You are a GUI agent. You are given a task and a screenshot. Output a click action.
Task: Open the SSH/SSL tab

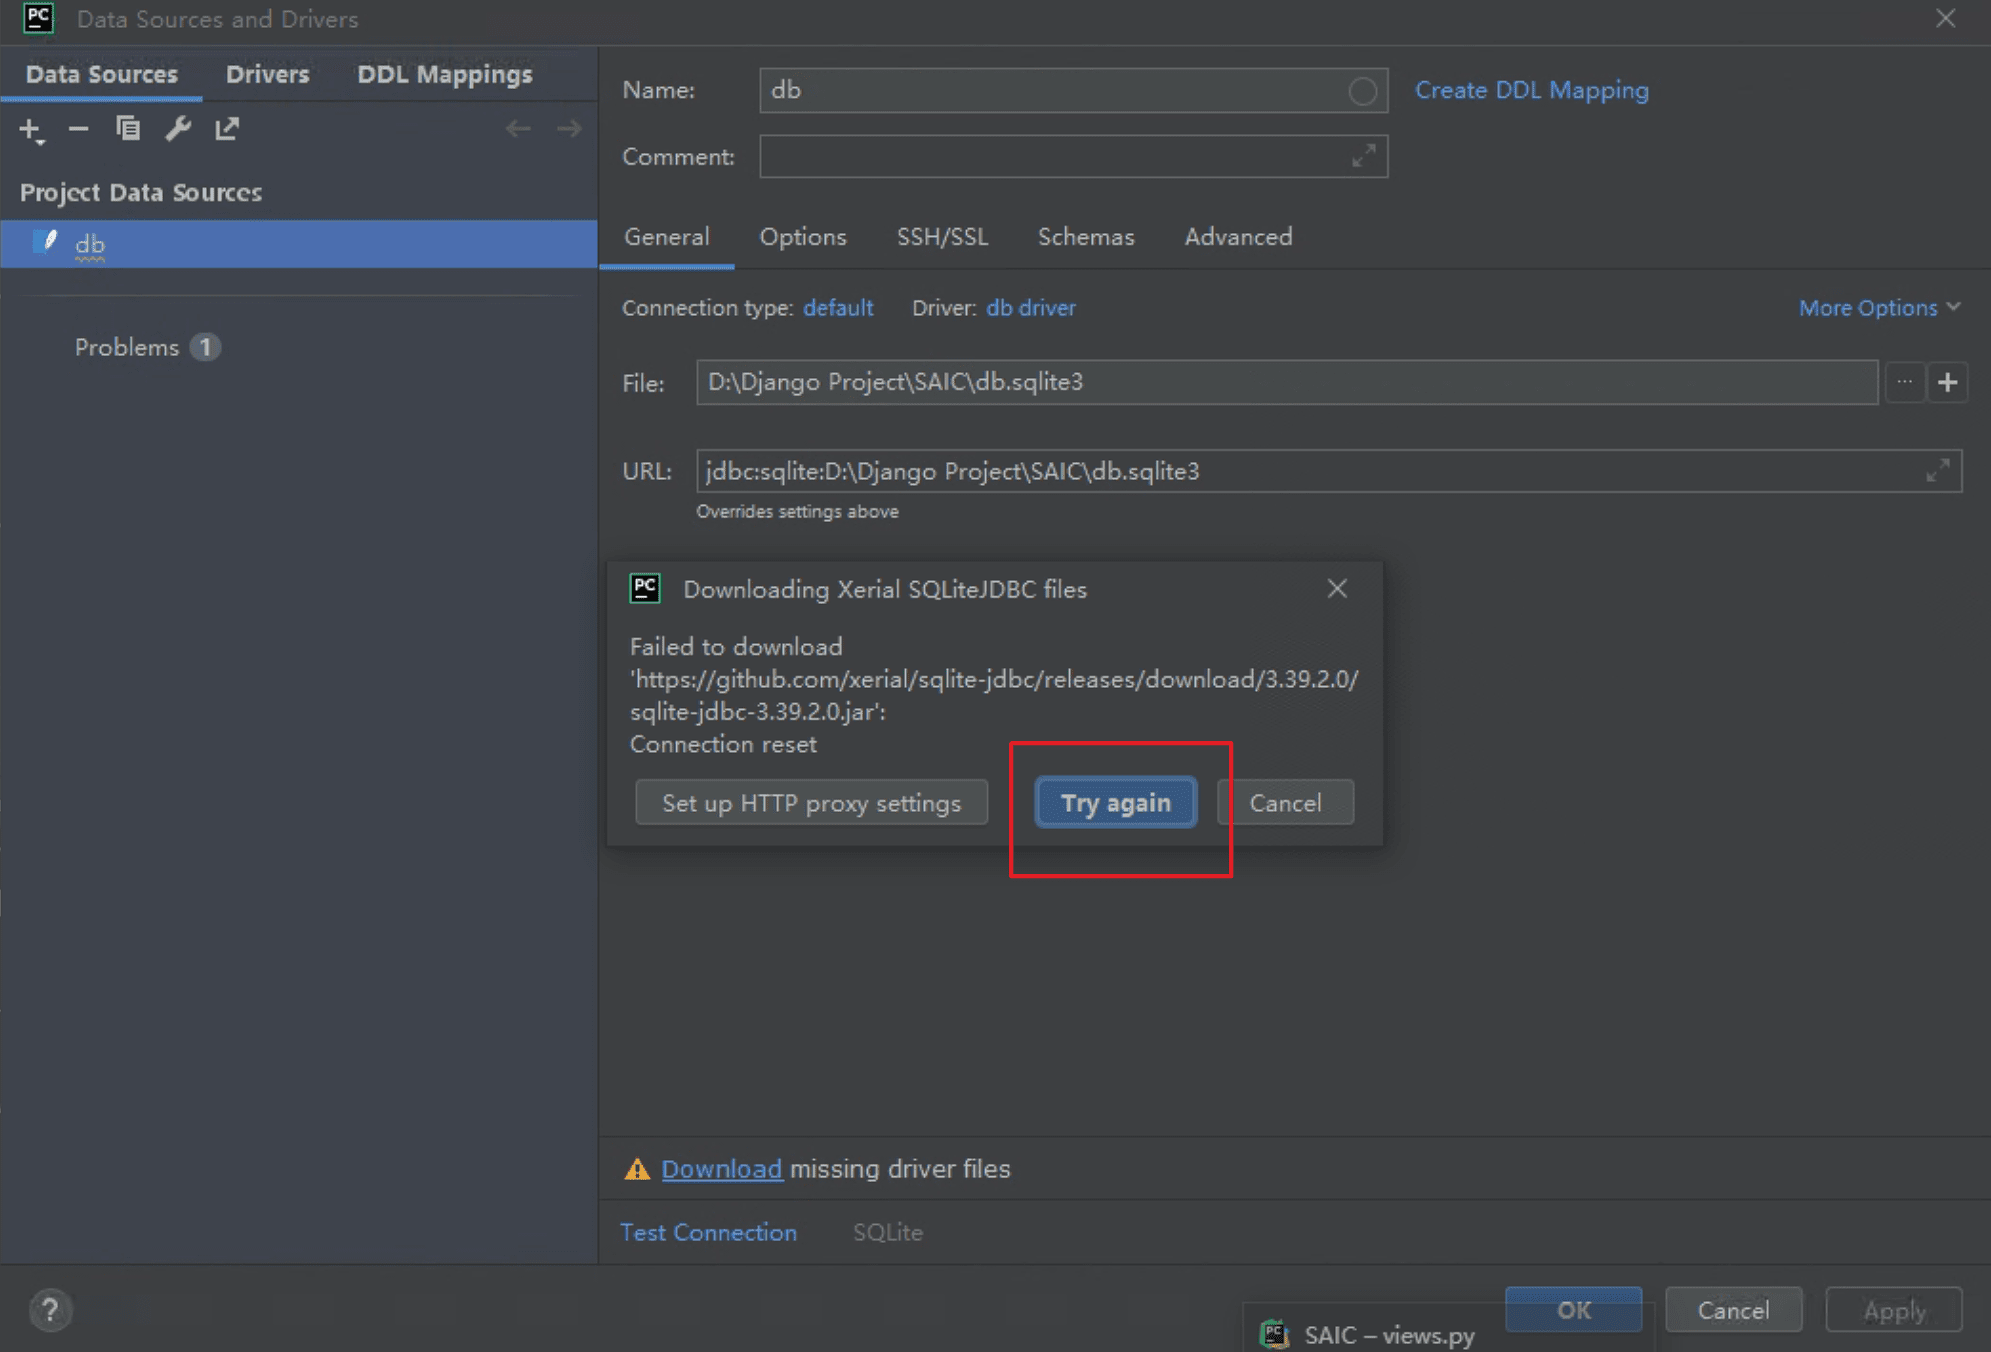click(941, 237)
